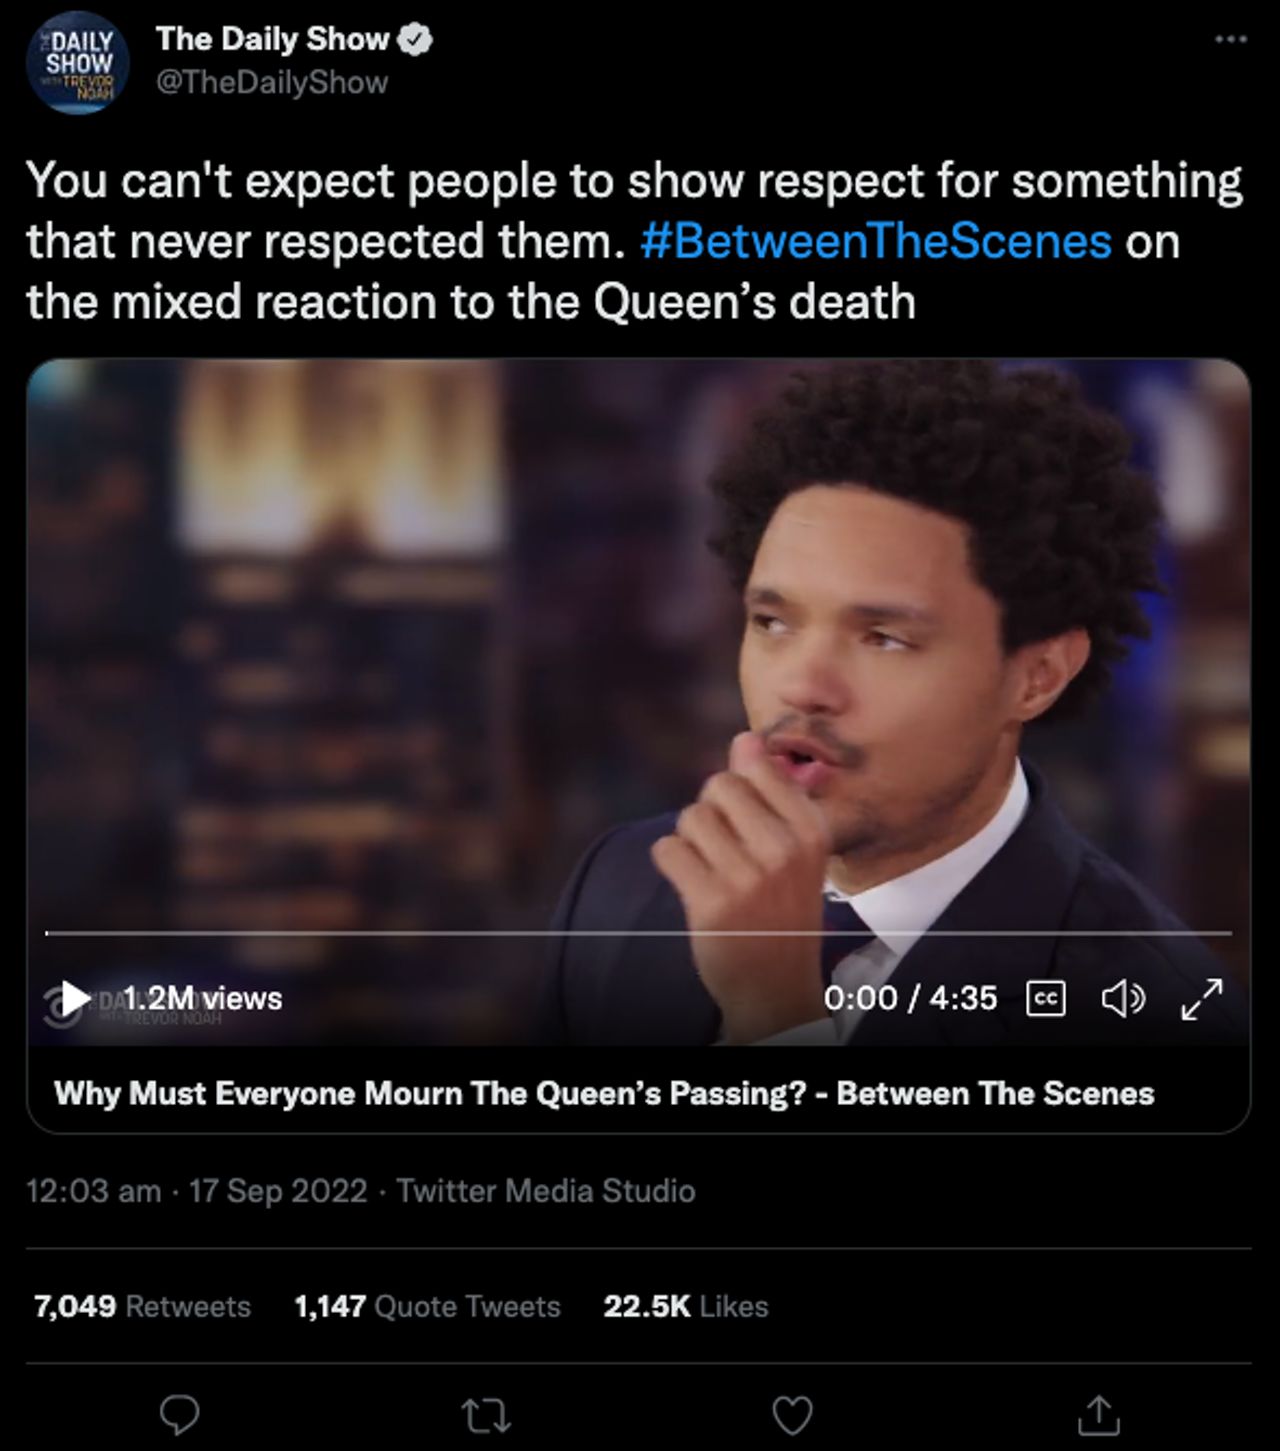Click the video title caption below player
Viewport: 1280px width, 1451px height.
point(604,1093)
